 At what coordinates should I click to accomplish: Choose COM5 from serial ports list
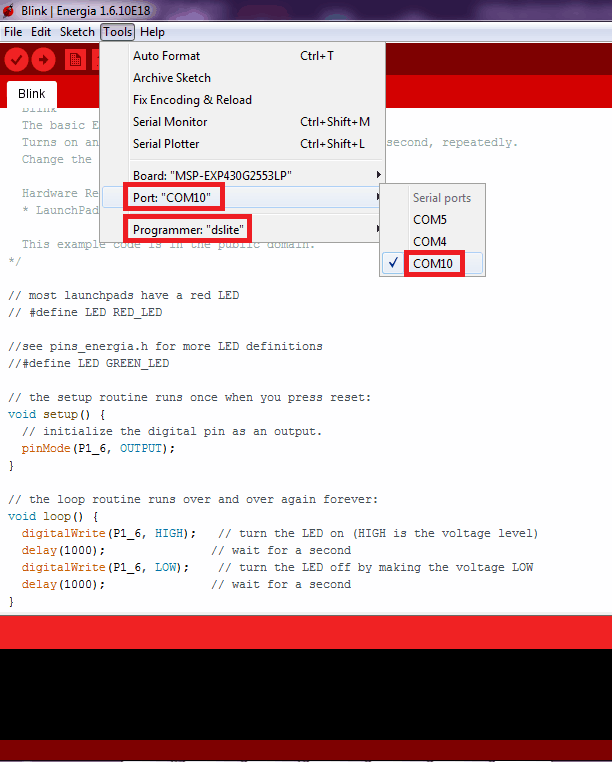[x=430, y=220]
